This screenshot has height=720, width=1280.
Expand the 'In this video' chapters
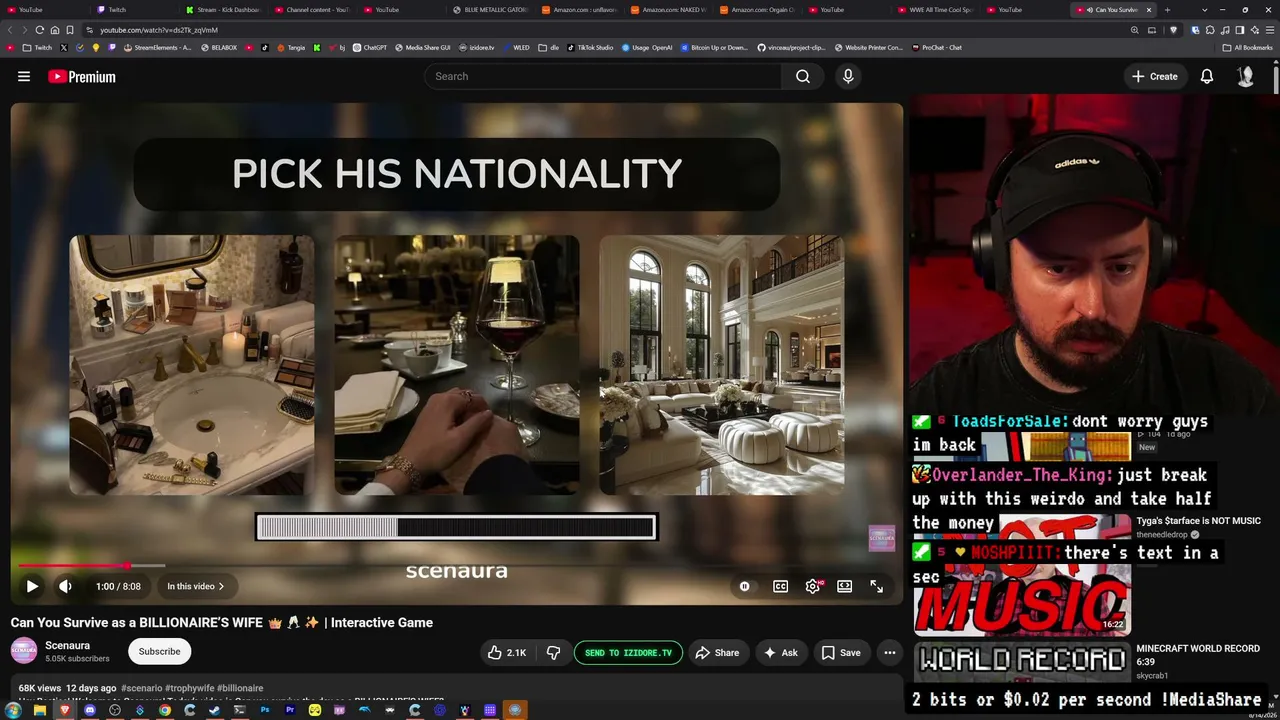point(196,587)
